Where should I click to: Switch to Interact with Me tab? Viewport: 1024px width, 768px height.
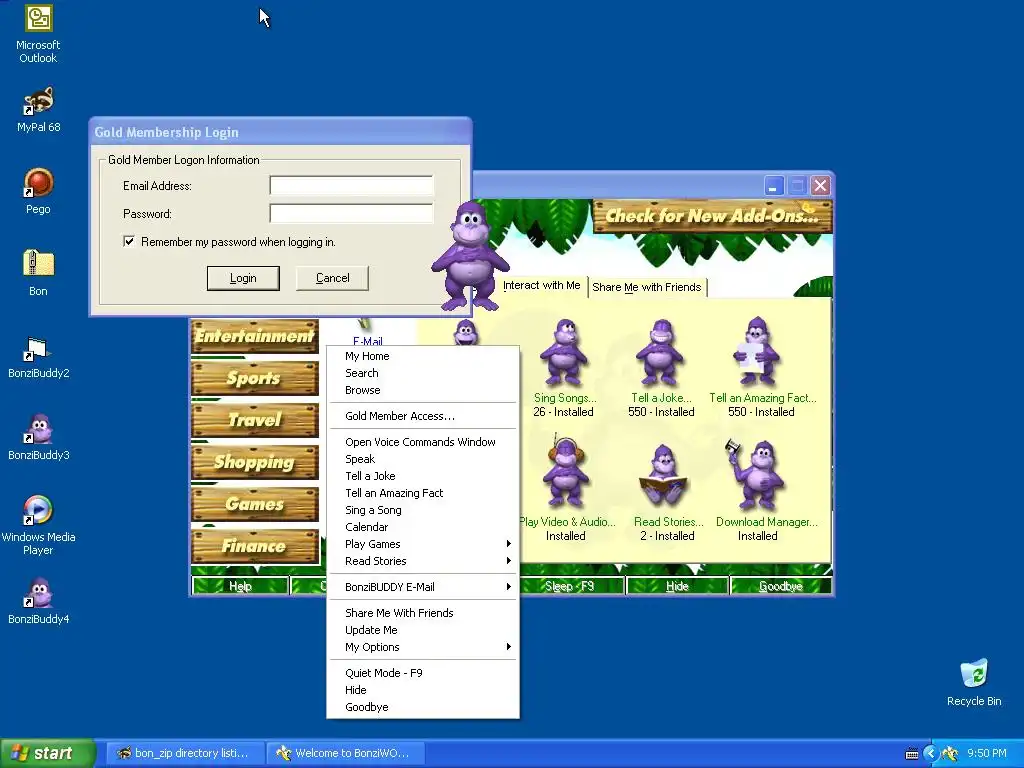(x=541, y=285)
